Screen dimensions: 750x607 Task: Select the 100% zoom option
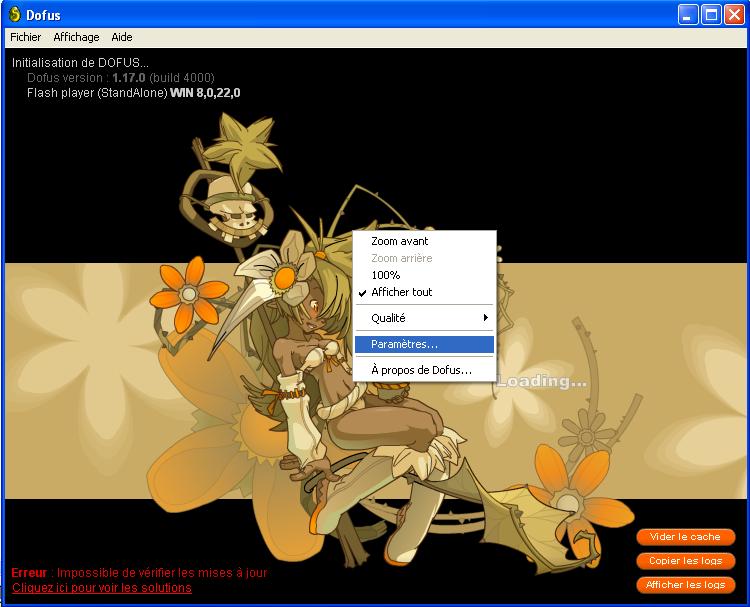click(424, 275)
